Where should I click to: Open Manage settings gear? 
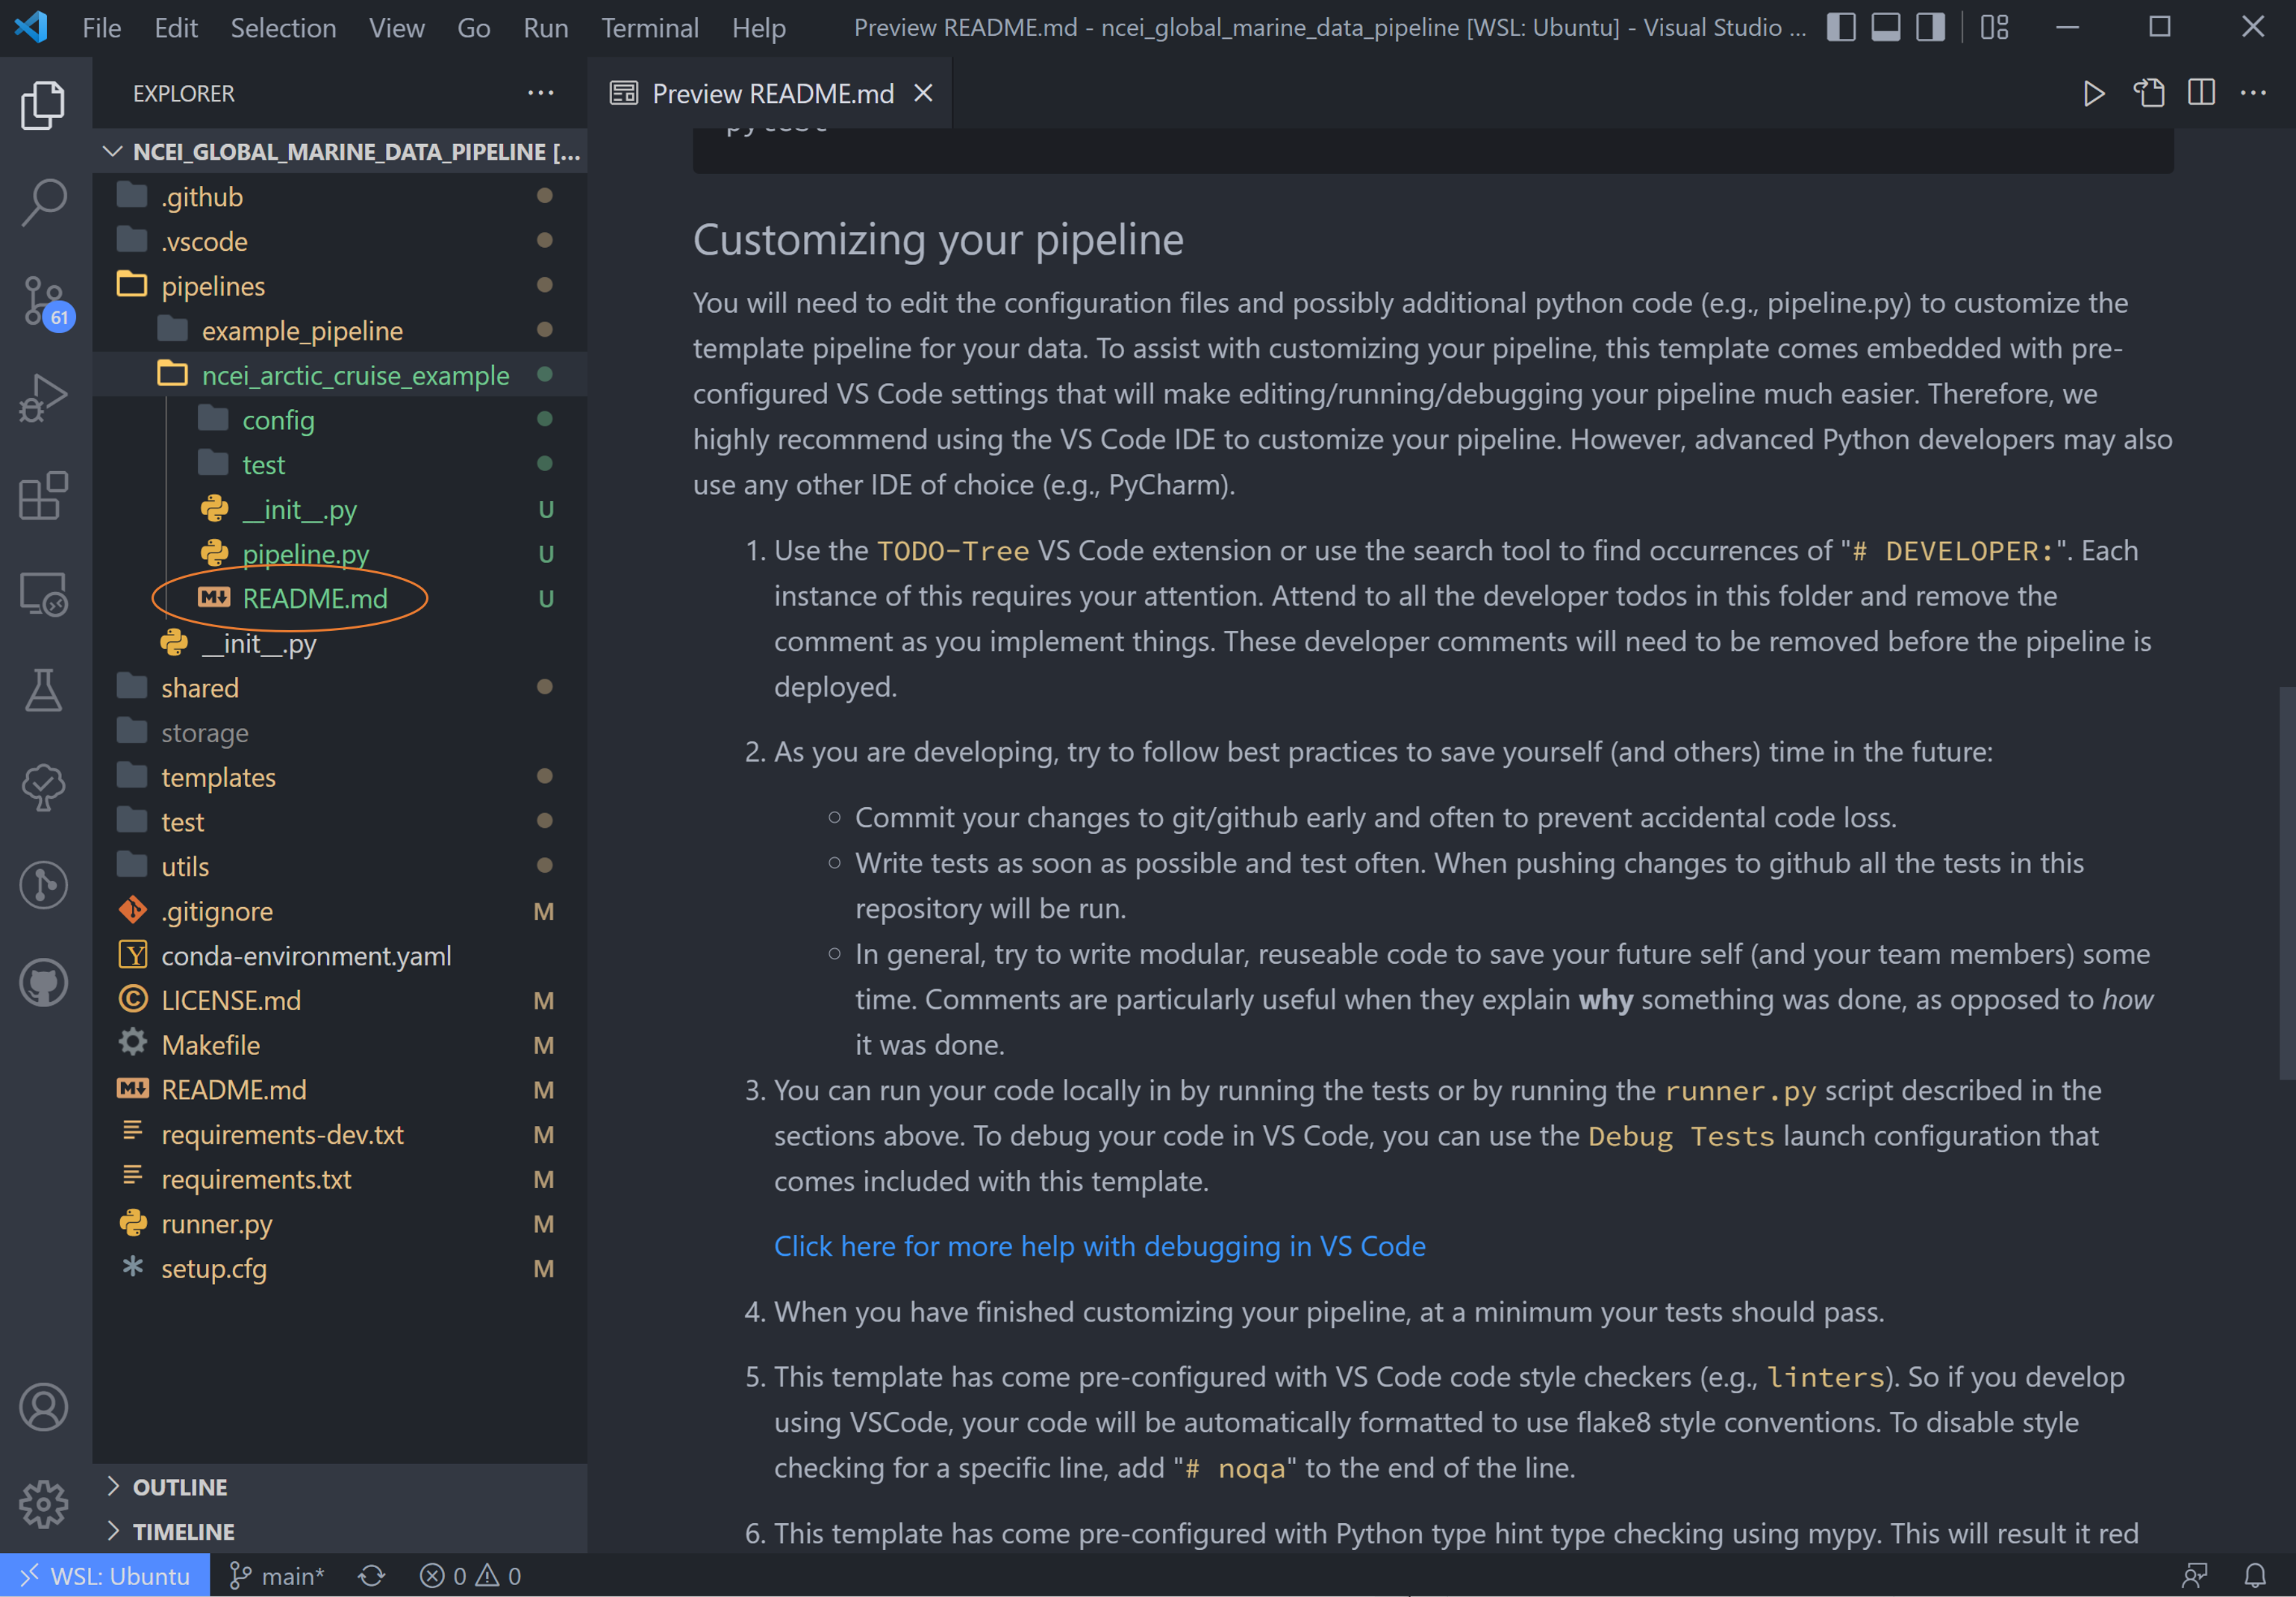pos(44,1503)
